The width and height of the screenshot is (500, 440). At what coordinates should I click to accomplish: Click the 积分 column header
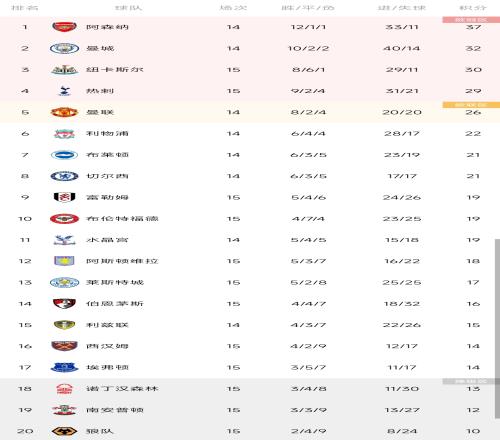pyautogui.click(x=473, y=8)
